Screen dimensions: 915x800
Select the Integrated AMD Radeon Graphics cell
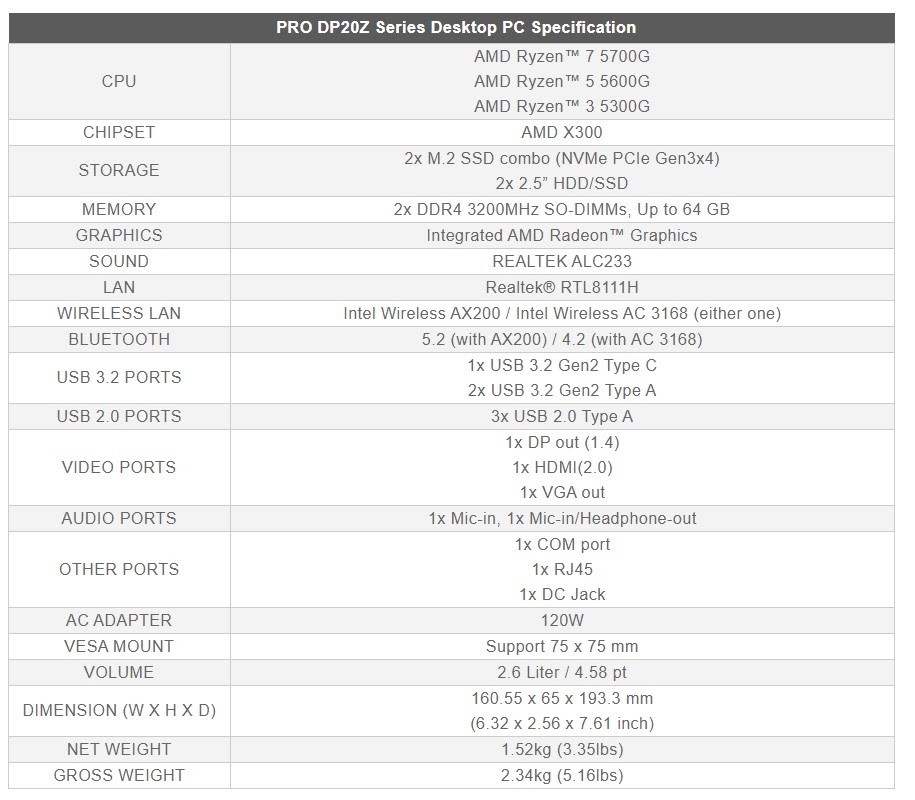pos(561,235)
